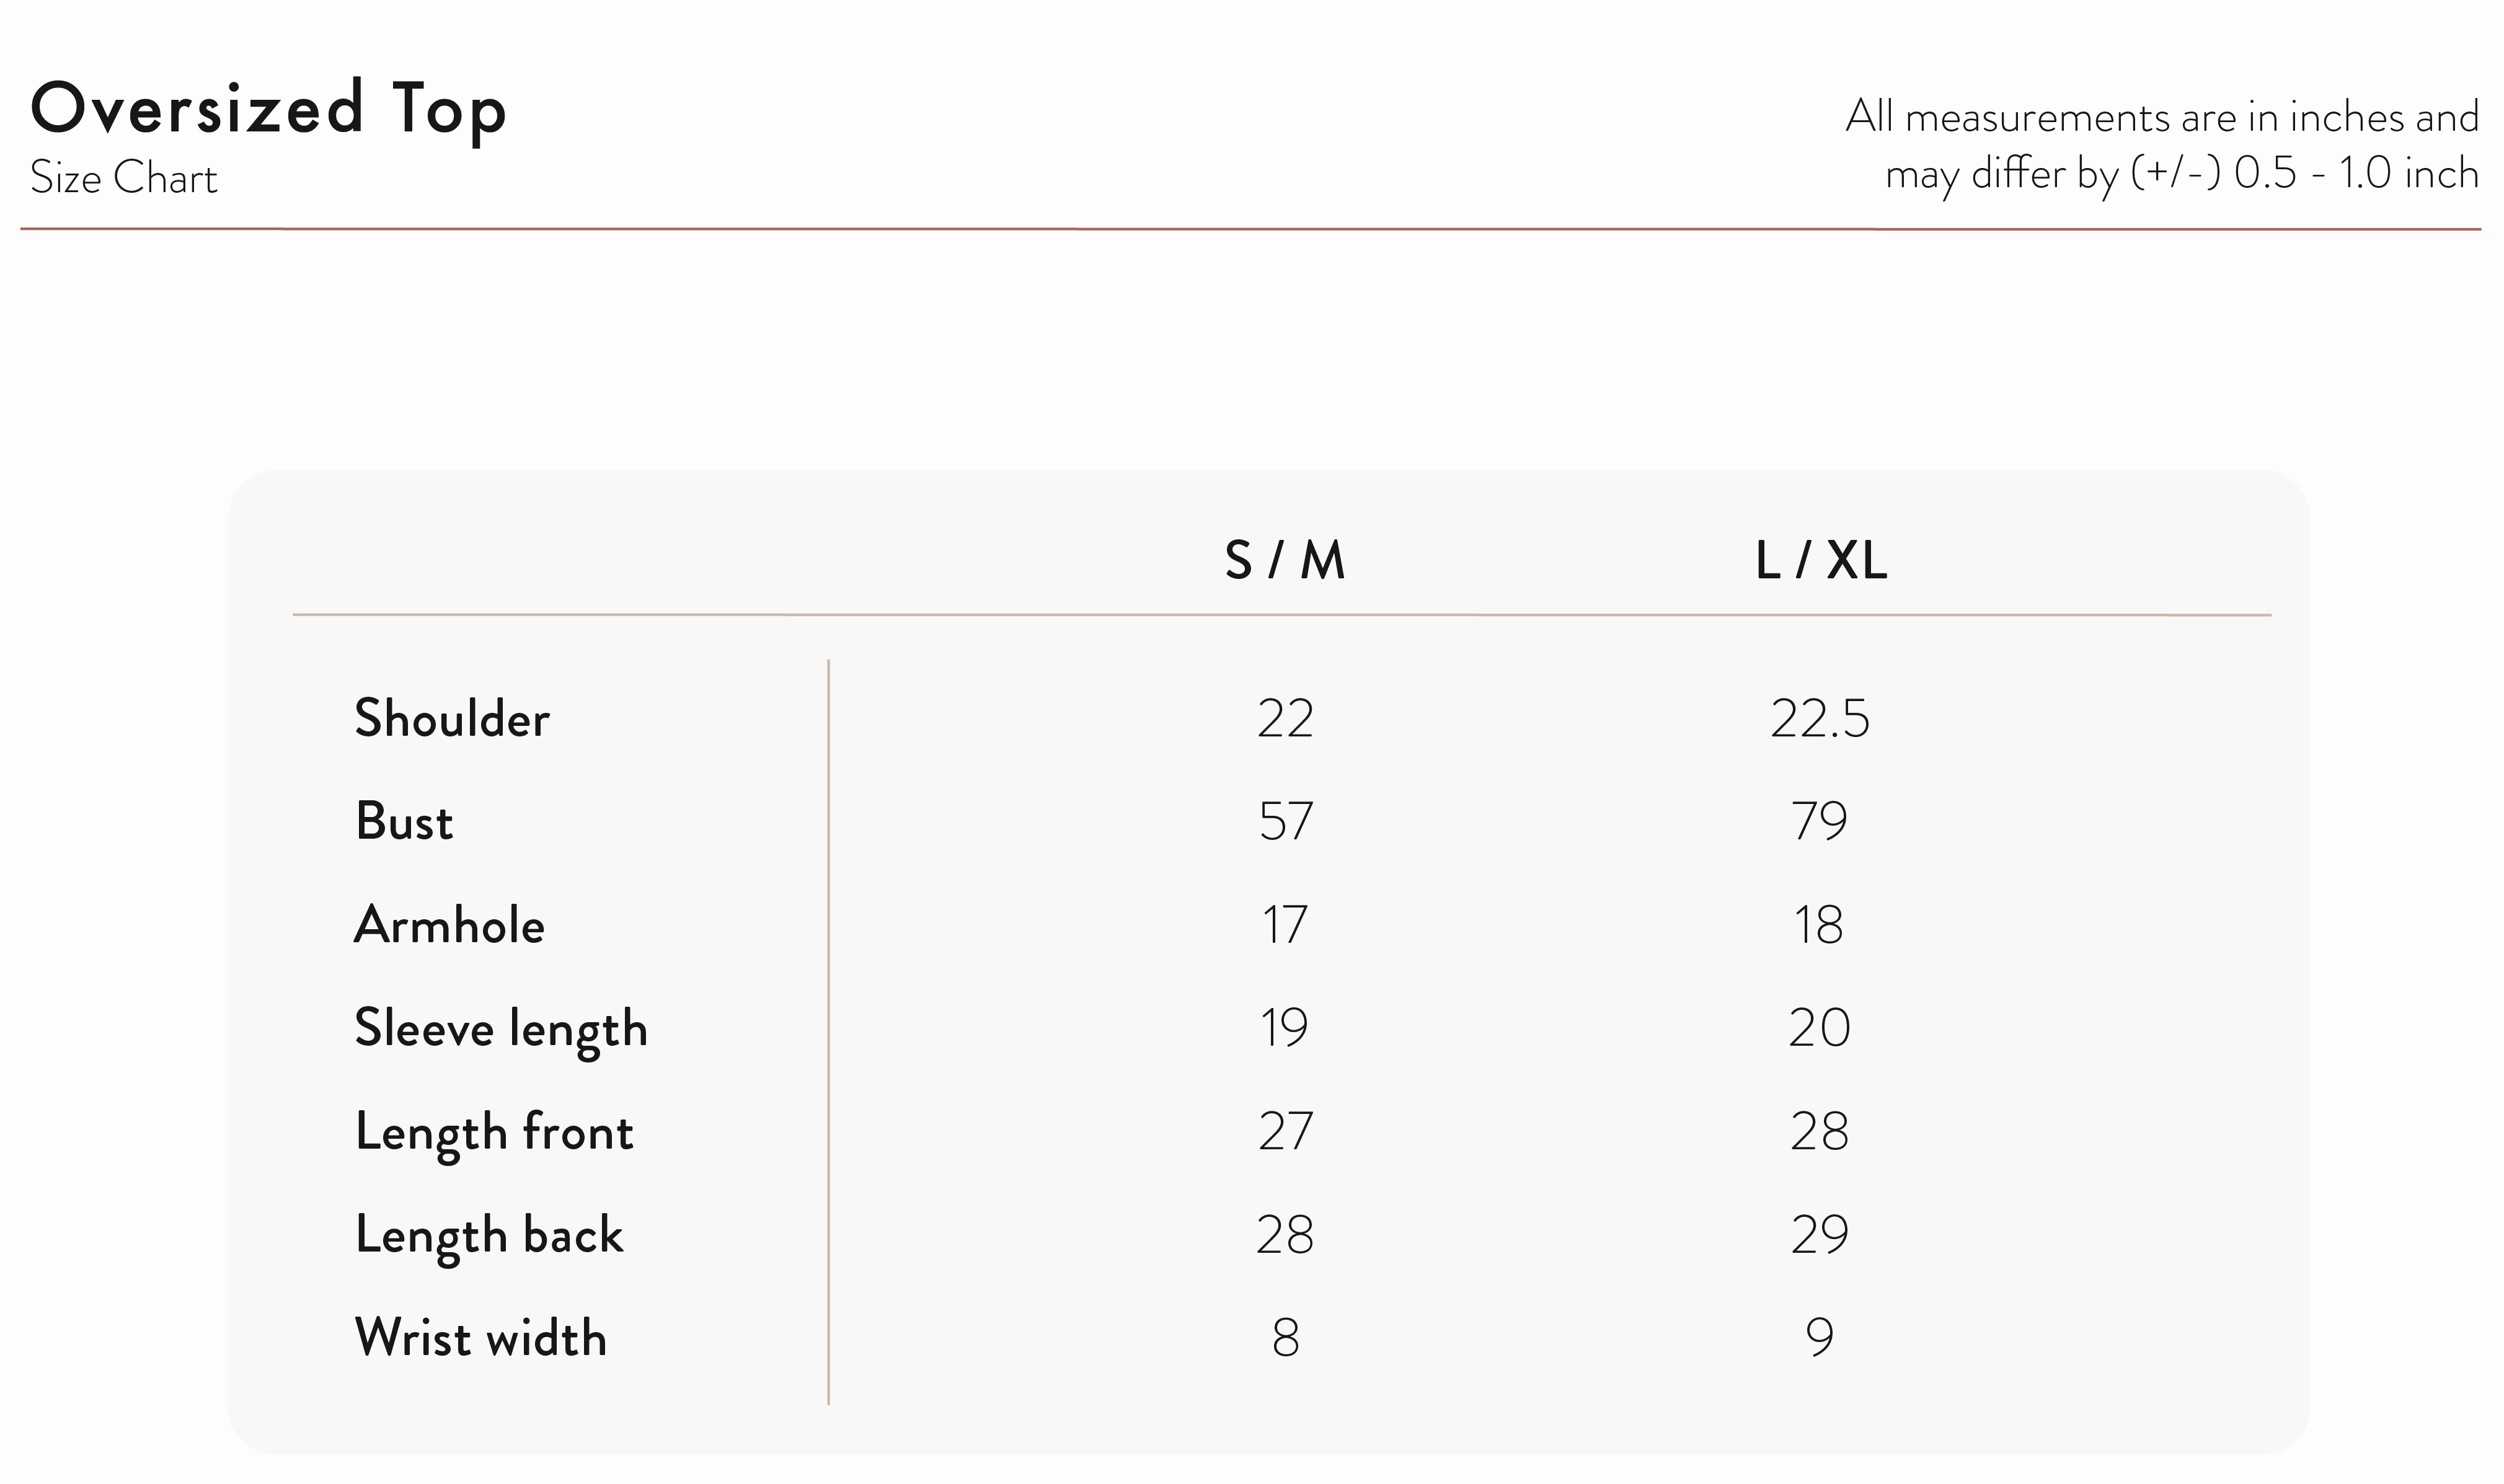Click the Length back value 29
The image size is (2504, 1484).
click(x=1820, y=1235)
